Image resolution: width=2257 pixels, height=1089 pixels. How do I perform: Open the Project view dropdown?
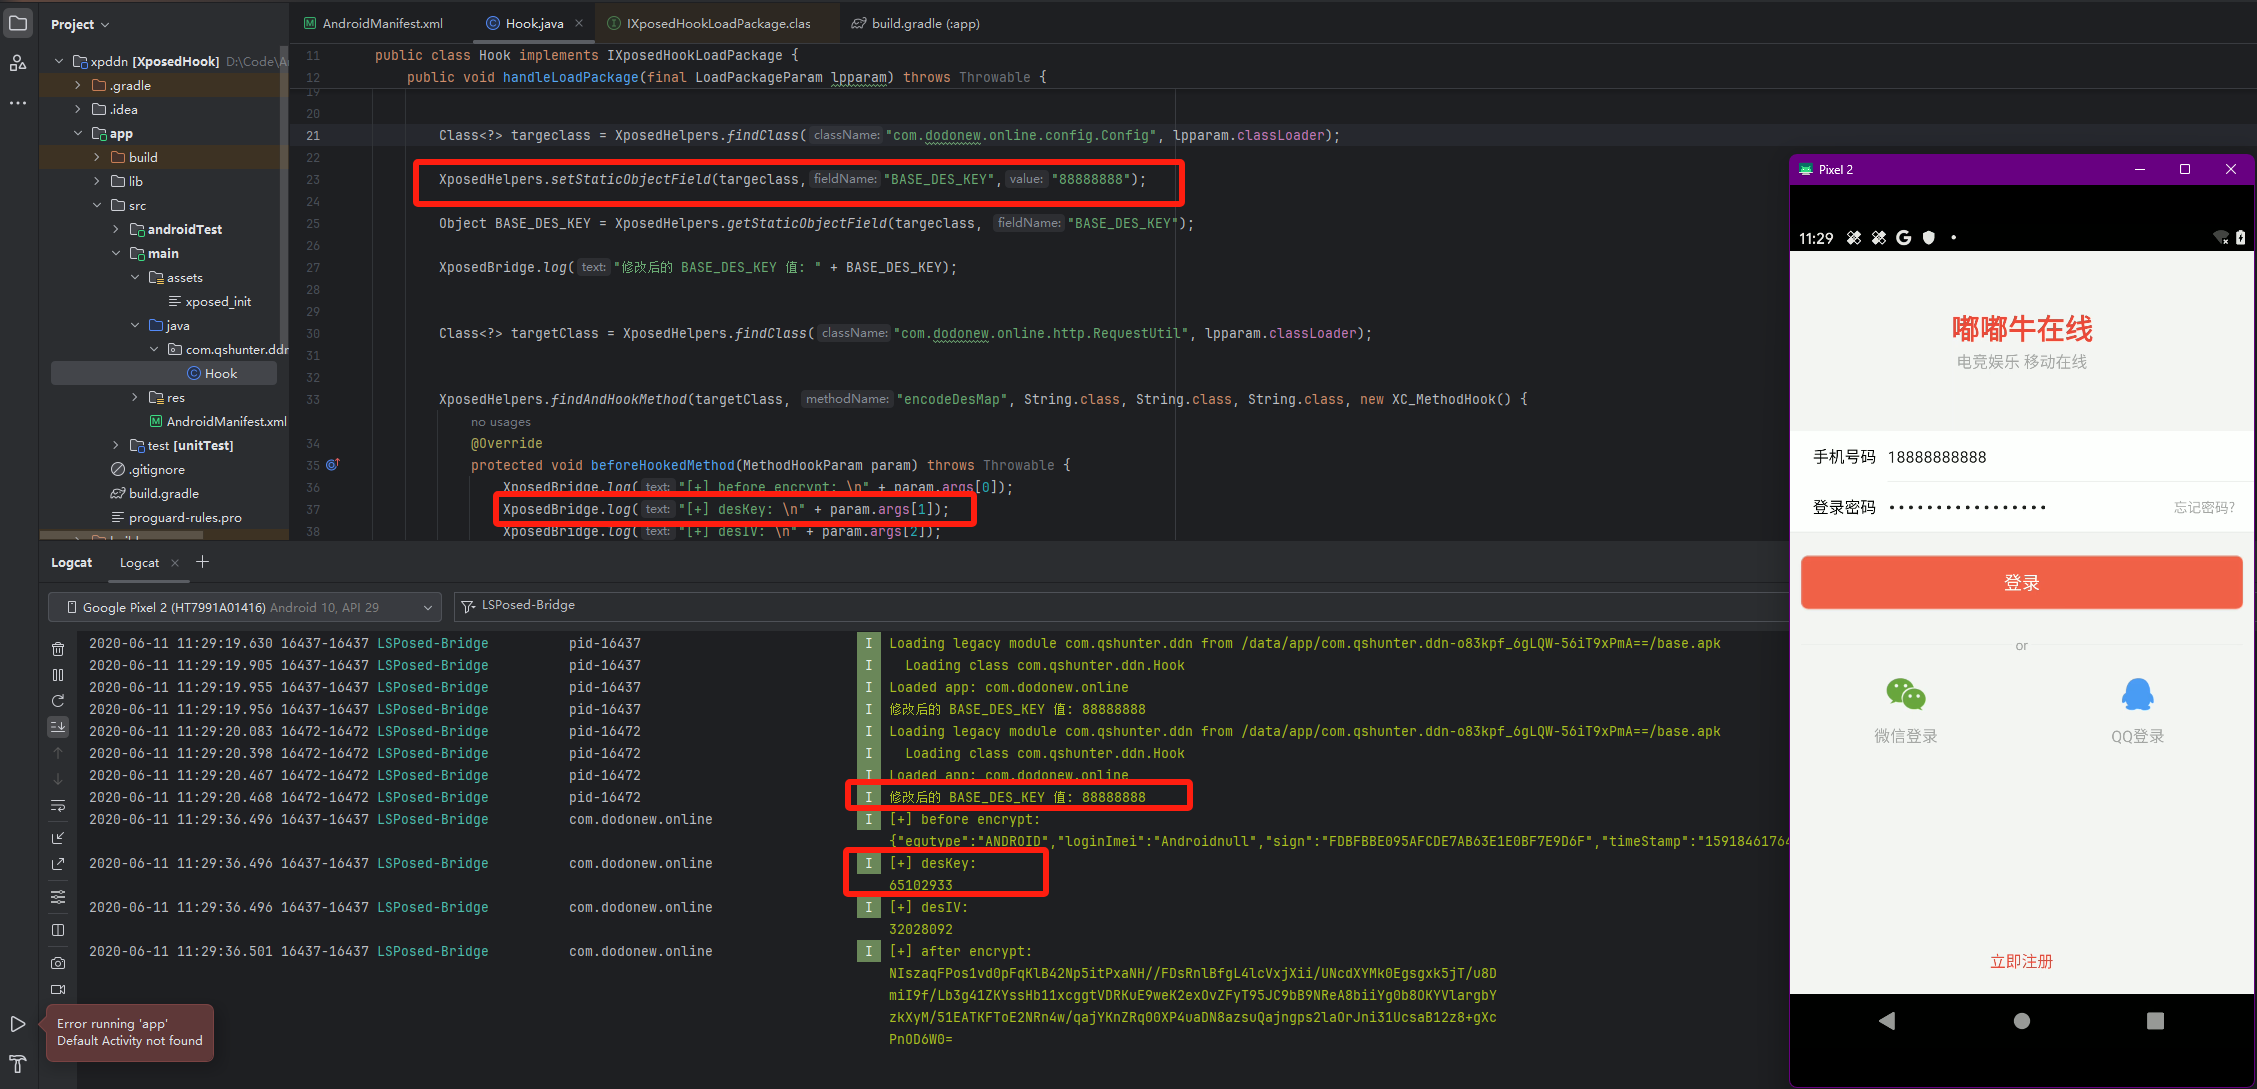(80, 24)
